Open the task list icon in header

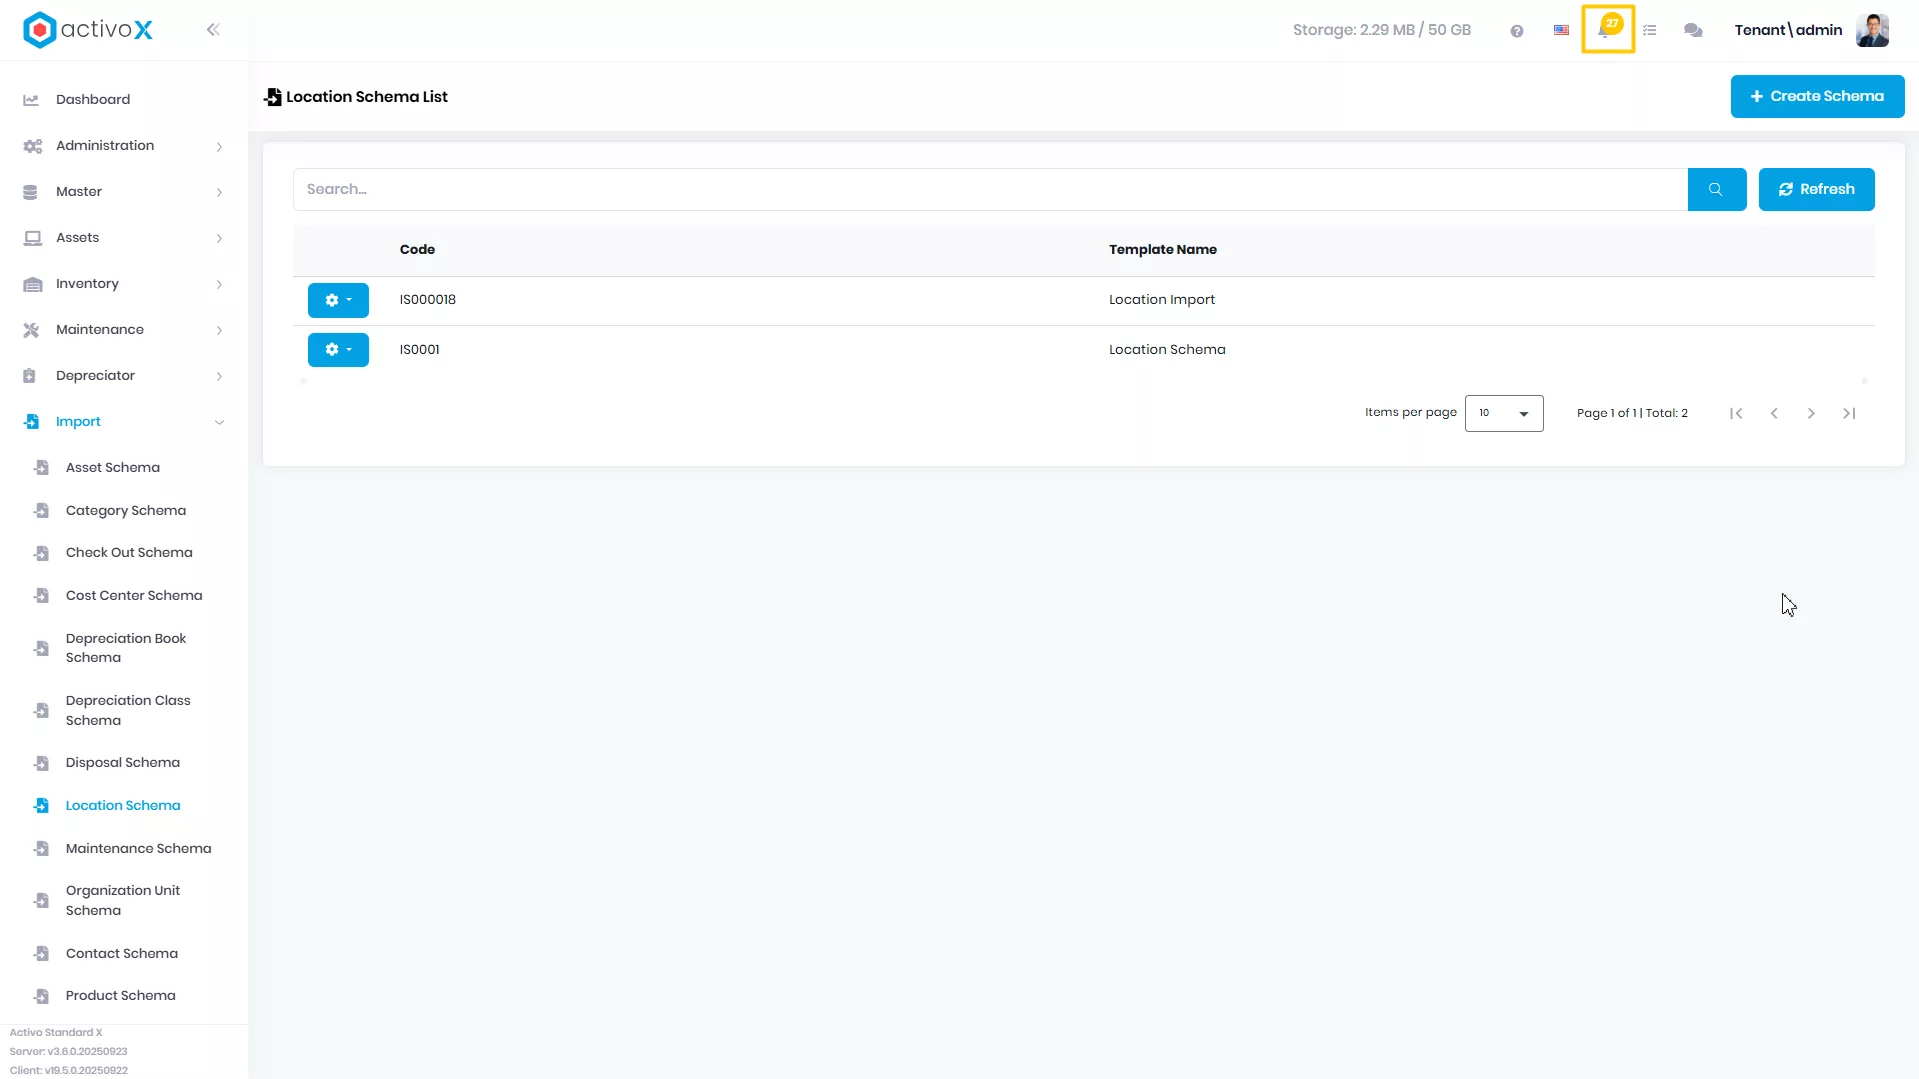pos(1650,31)
